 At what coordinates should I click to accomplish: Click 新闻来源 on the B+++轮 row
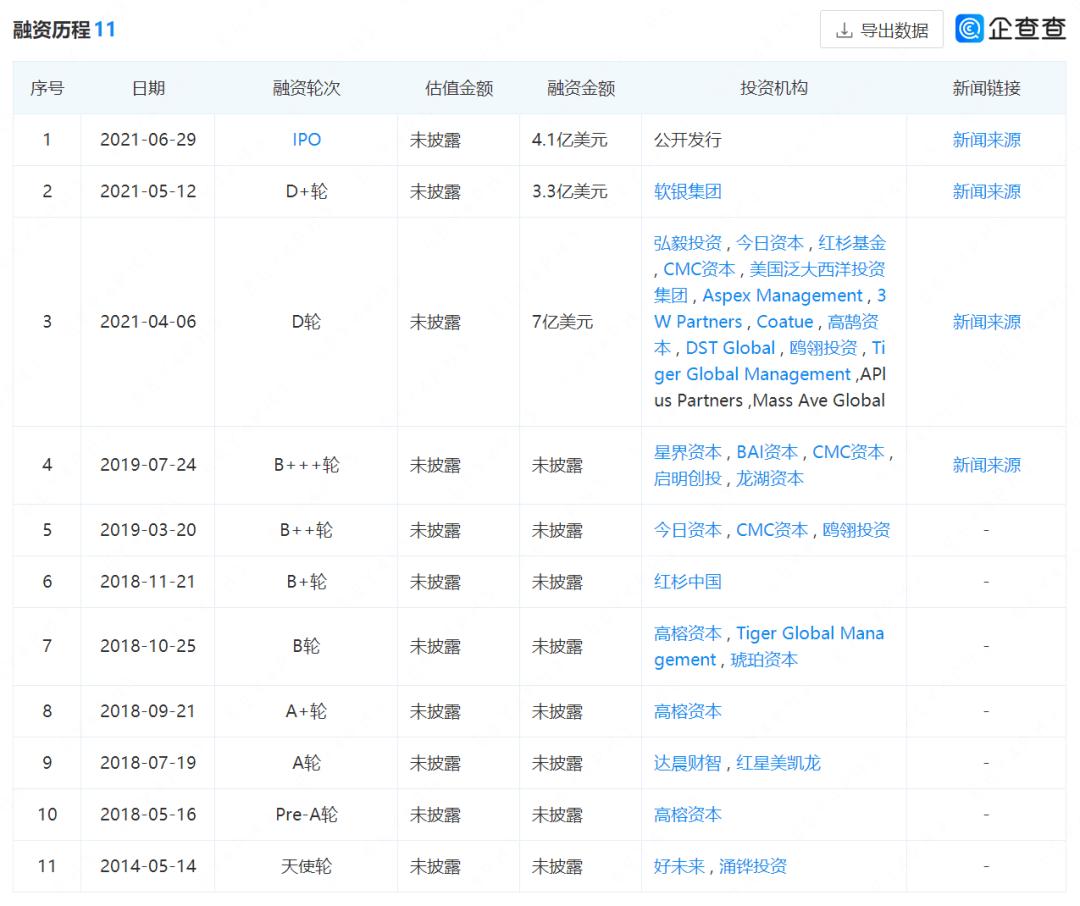point(987,465)
